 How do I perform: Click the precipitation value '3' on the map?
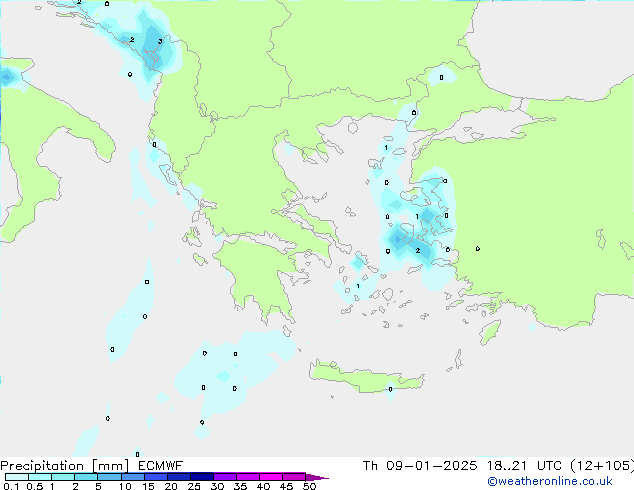160,41
